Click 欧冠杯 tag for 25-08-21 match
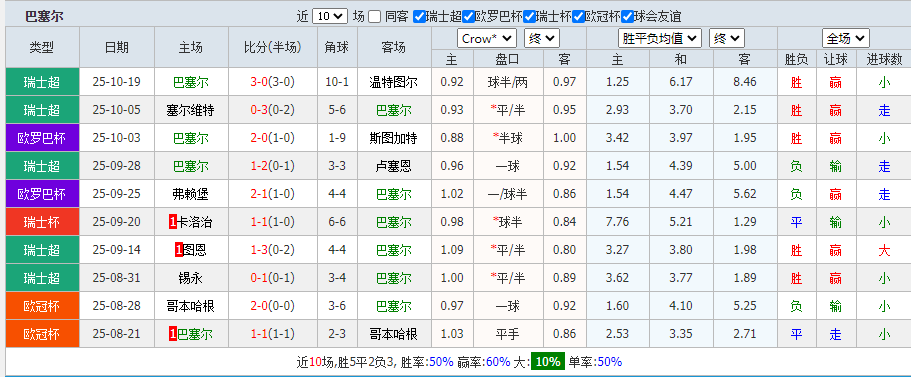911x377 pixels. pos(42,334)
